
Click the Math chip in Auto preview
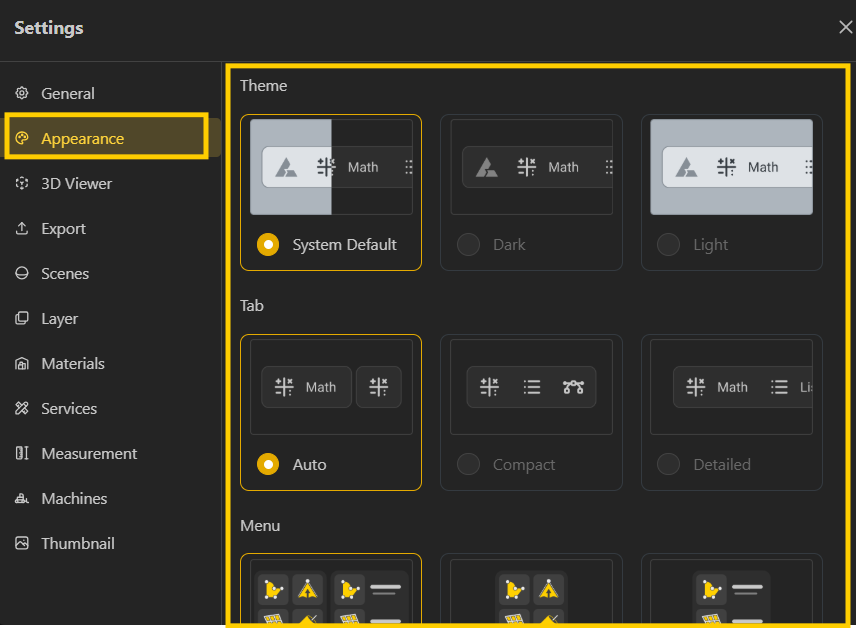[306, 387]
